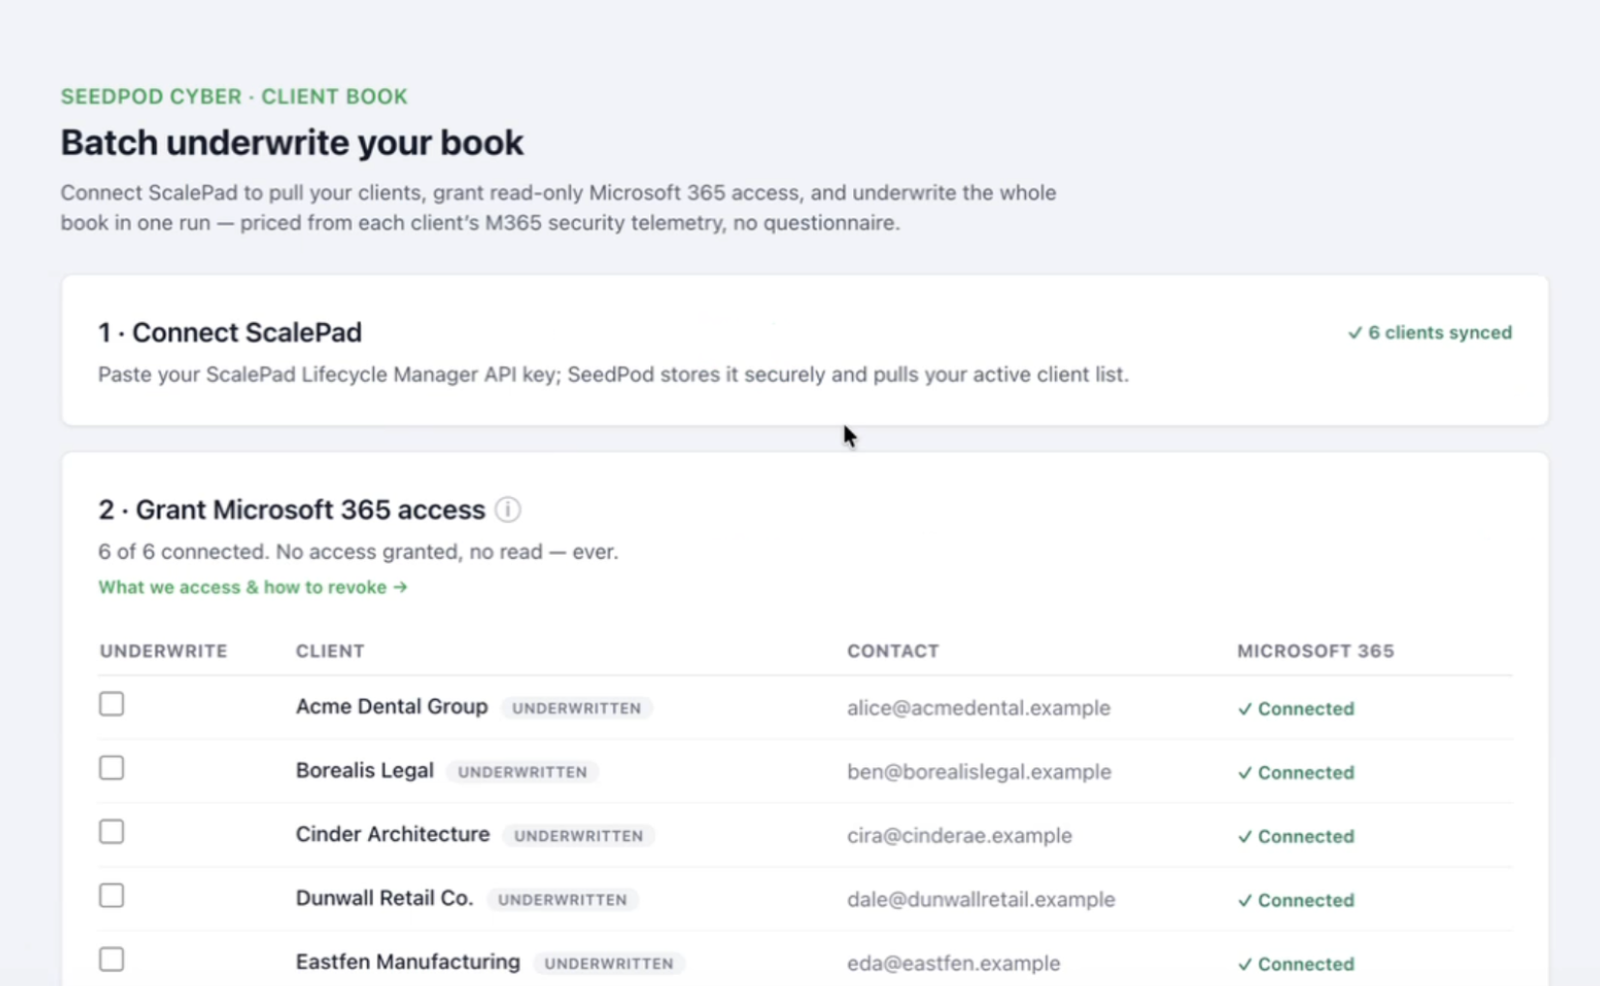
Task: Click the dale@dunwallretail.example contact
Action: (981, 900)
